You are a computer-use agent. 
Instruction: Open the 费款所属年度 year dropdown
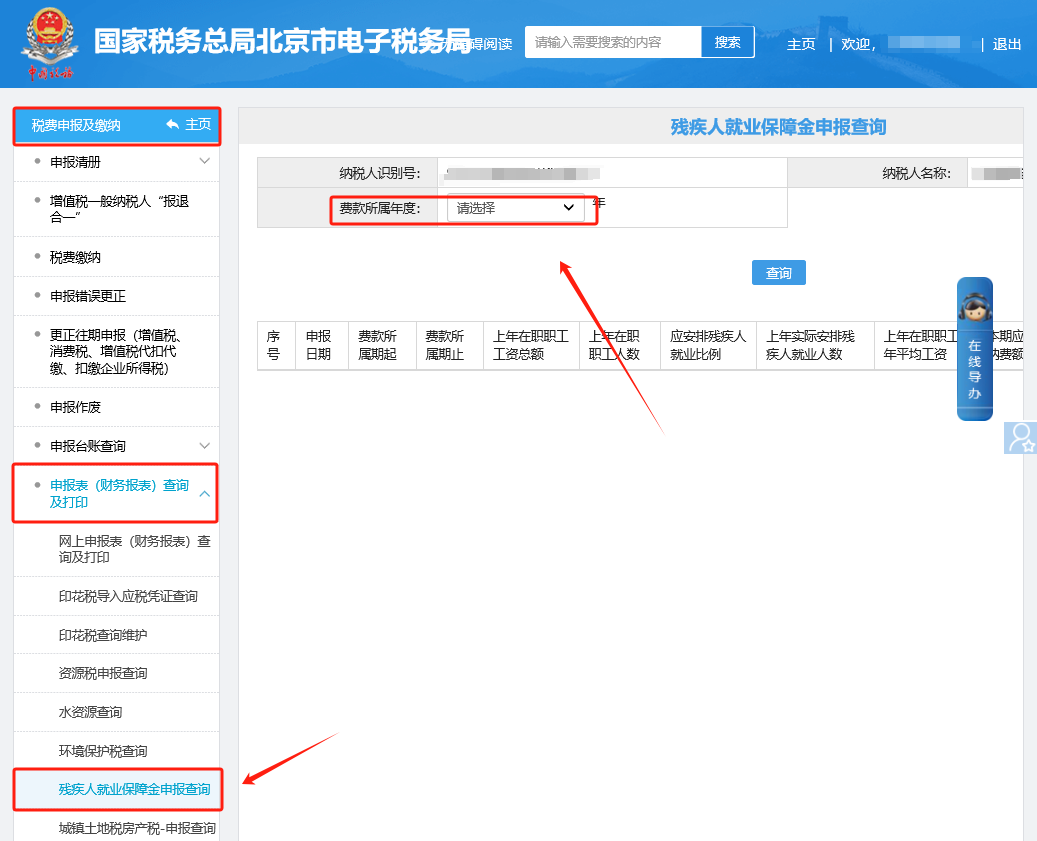(x=515, y=208)
